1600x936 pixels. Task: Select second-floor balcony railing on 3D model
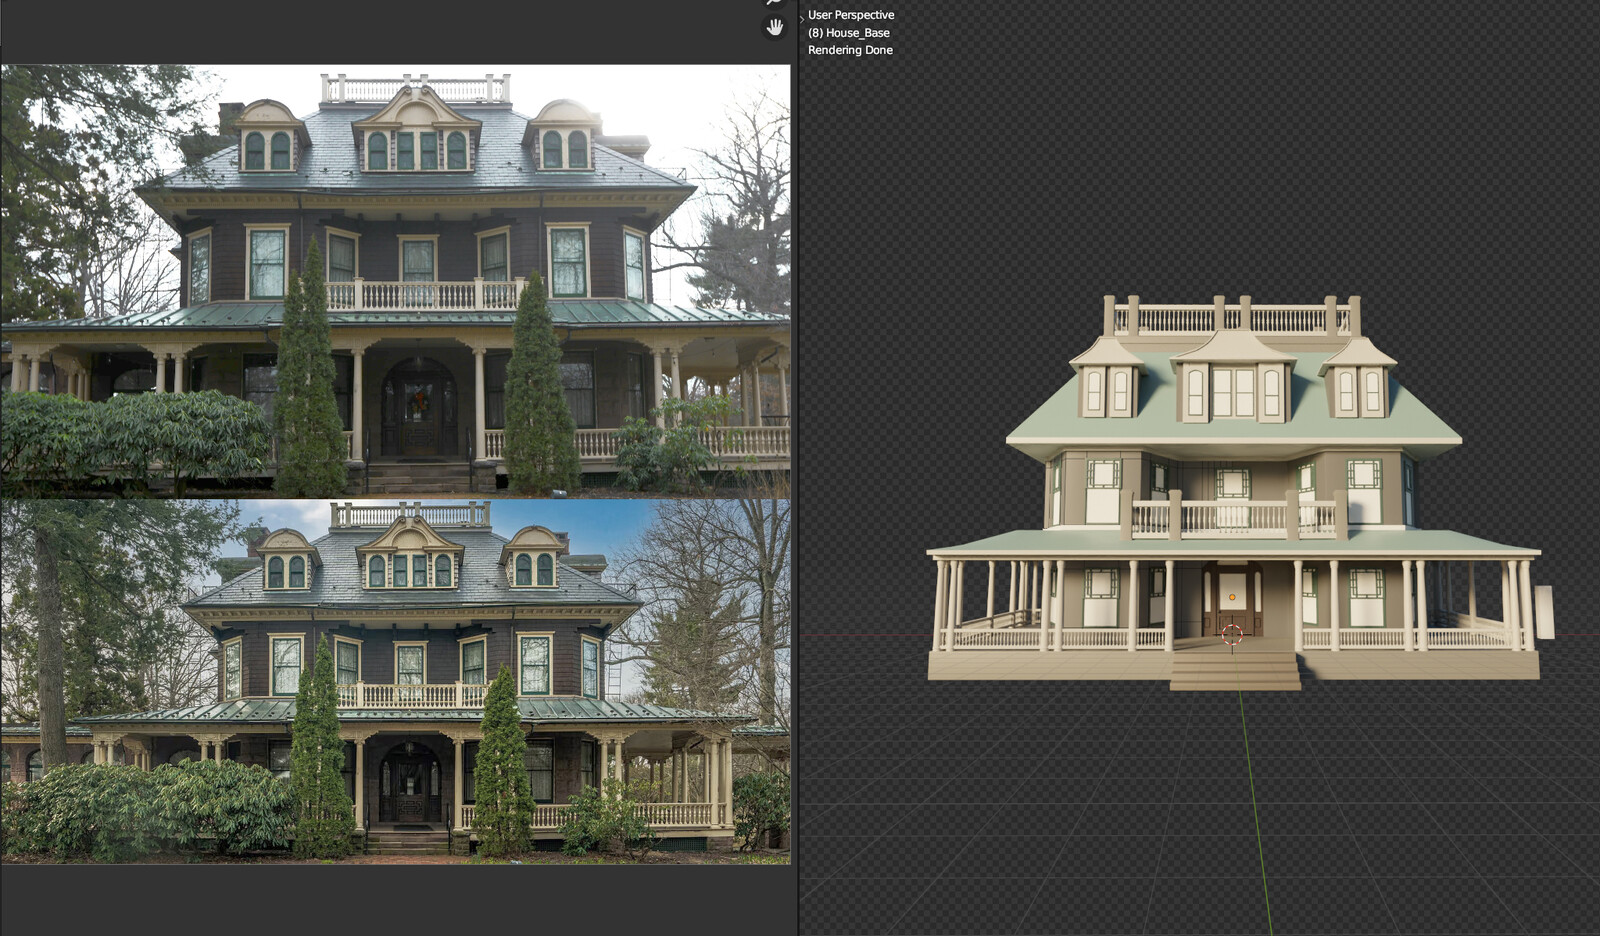1233,517
